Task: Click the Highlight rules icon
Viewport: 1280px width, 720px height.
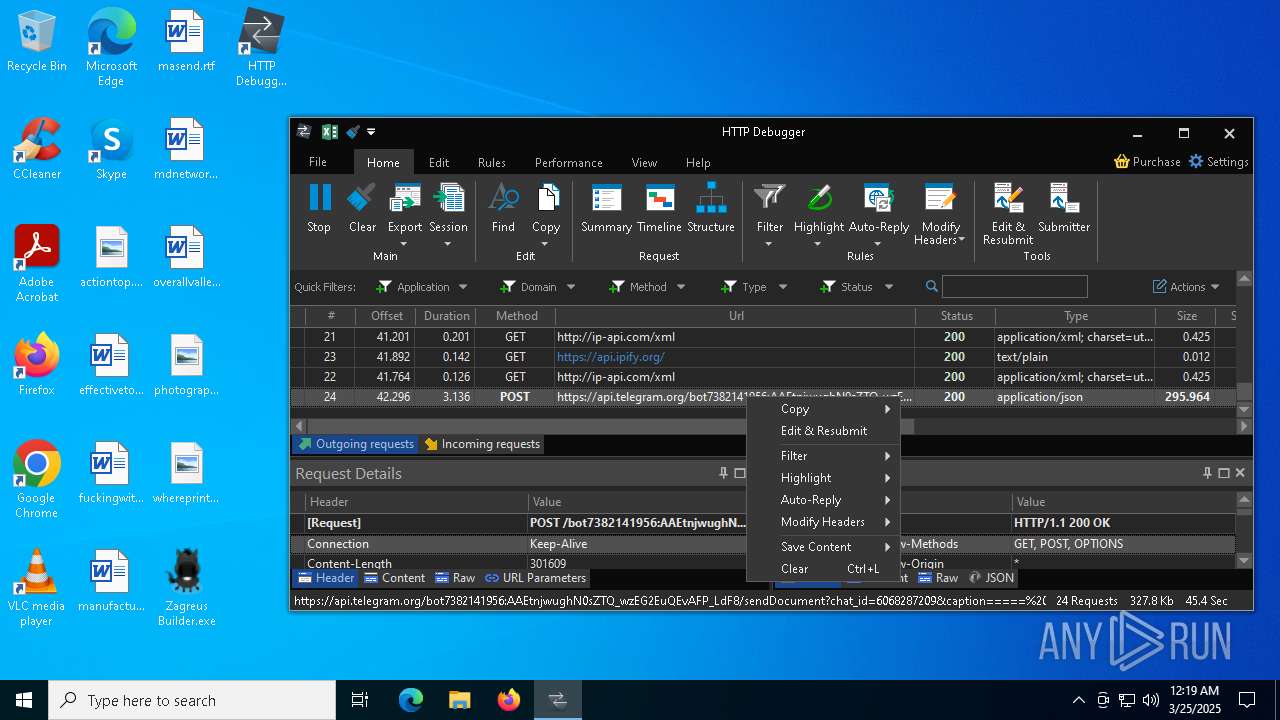Action: coord(819,198)
